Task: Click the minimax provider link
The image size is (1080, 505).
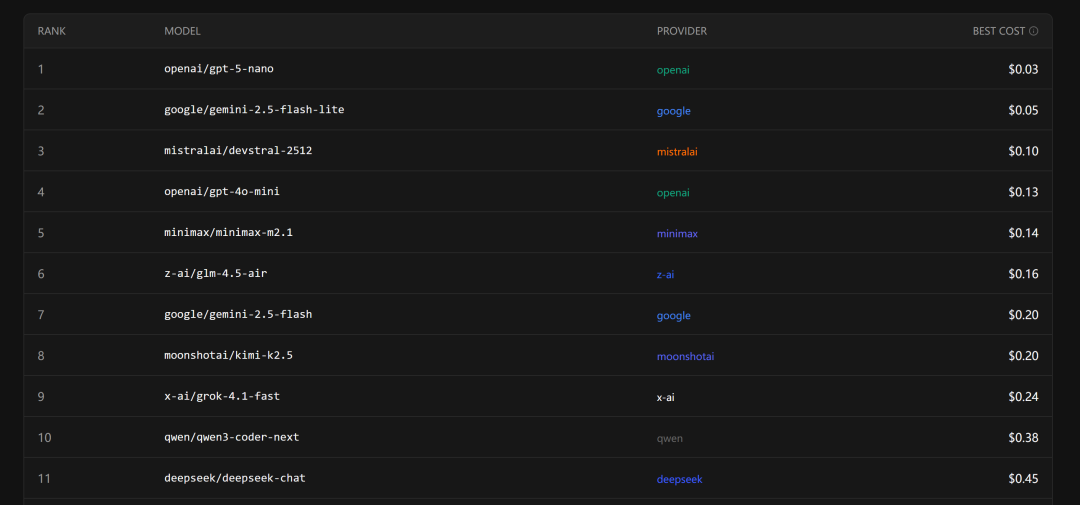Action: (x=677, y=234)
